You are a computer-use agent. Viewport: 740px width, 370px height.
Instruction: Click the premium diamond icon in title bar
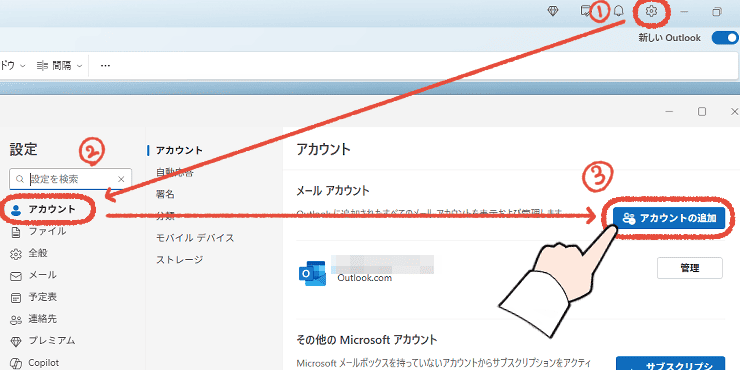pos(553,11)
